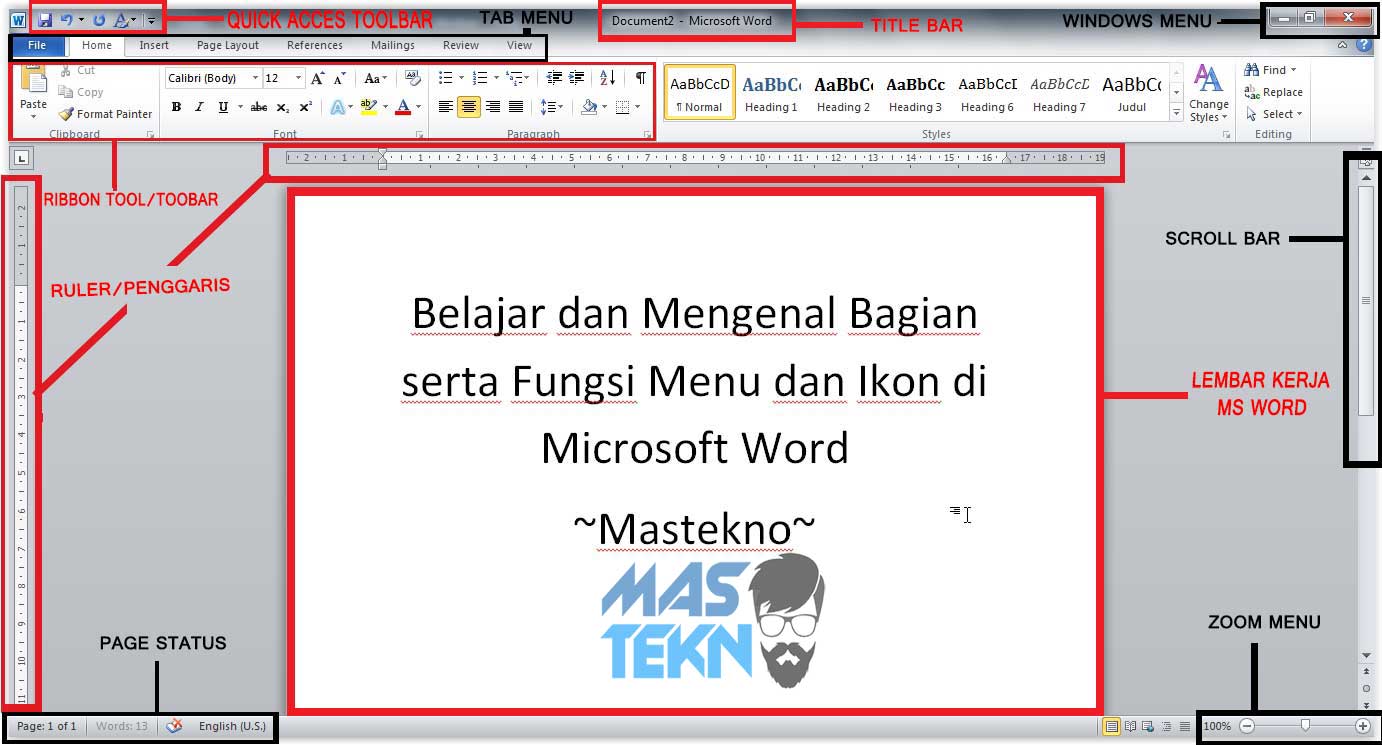Open Find with the Find icon

[x=1268, y=69]
